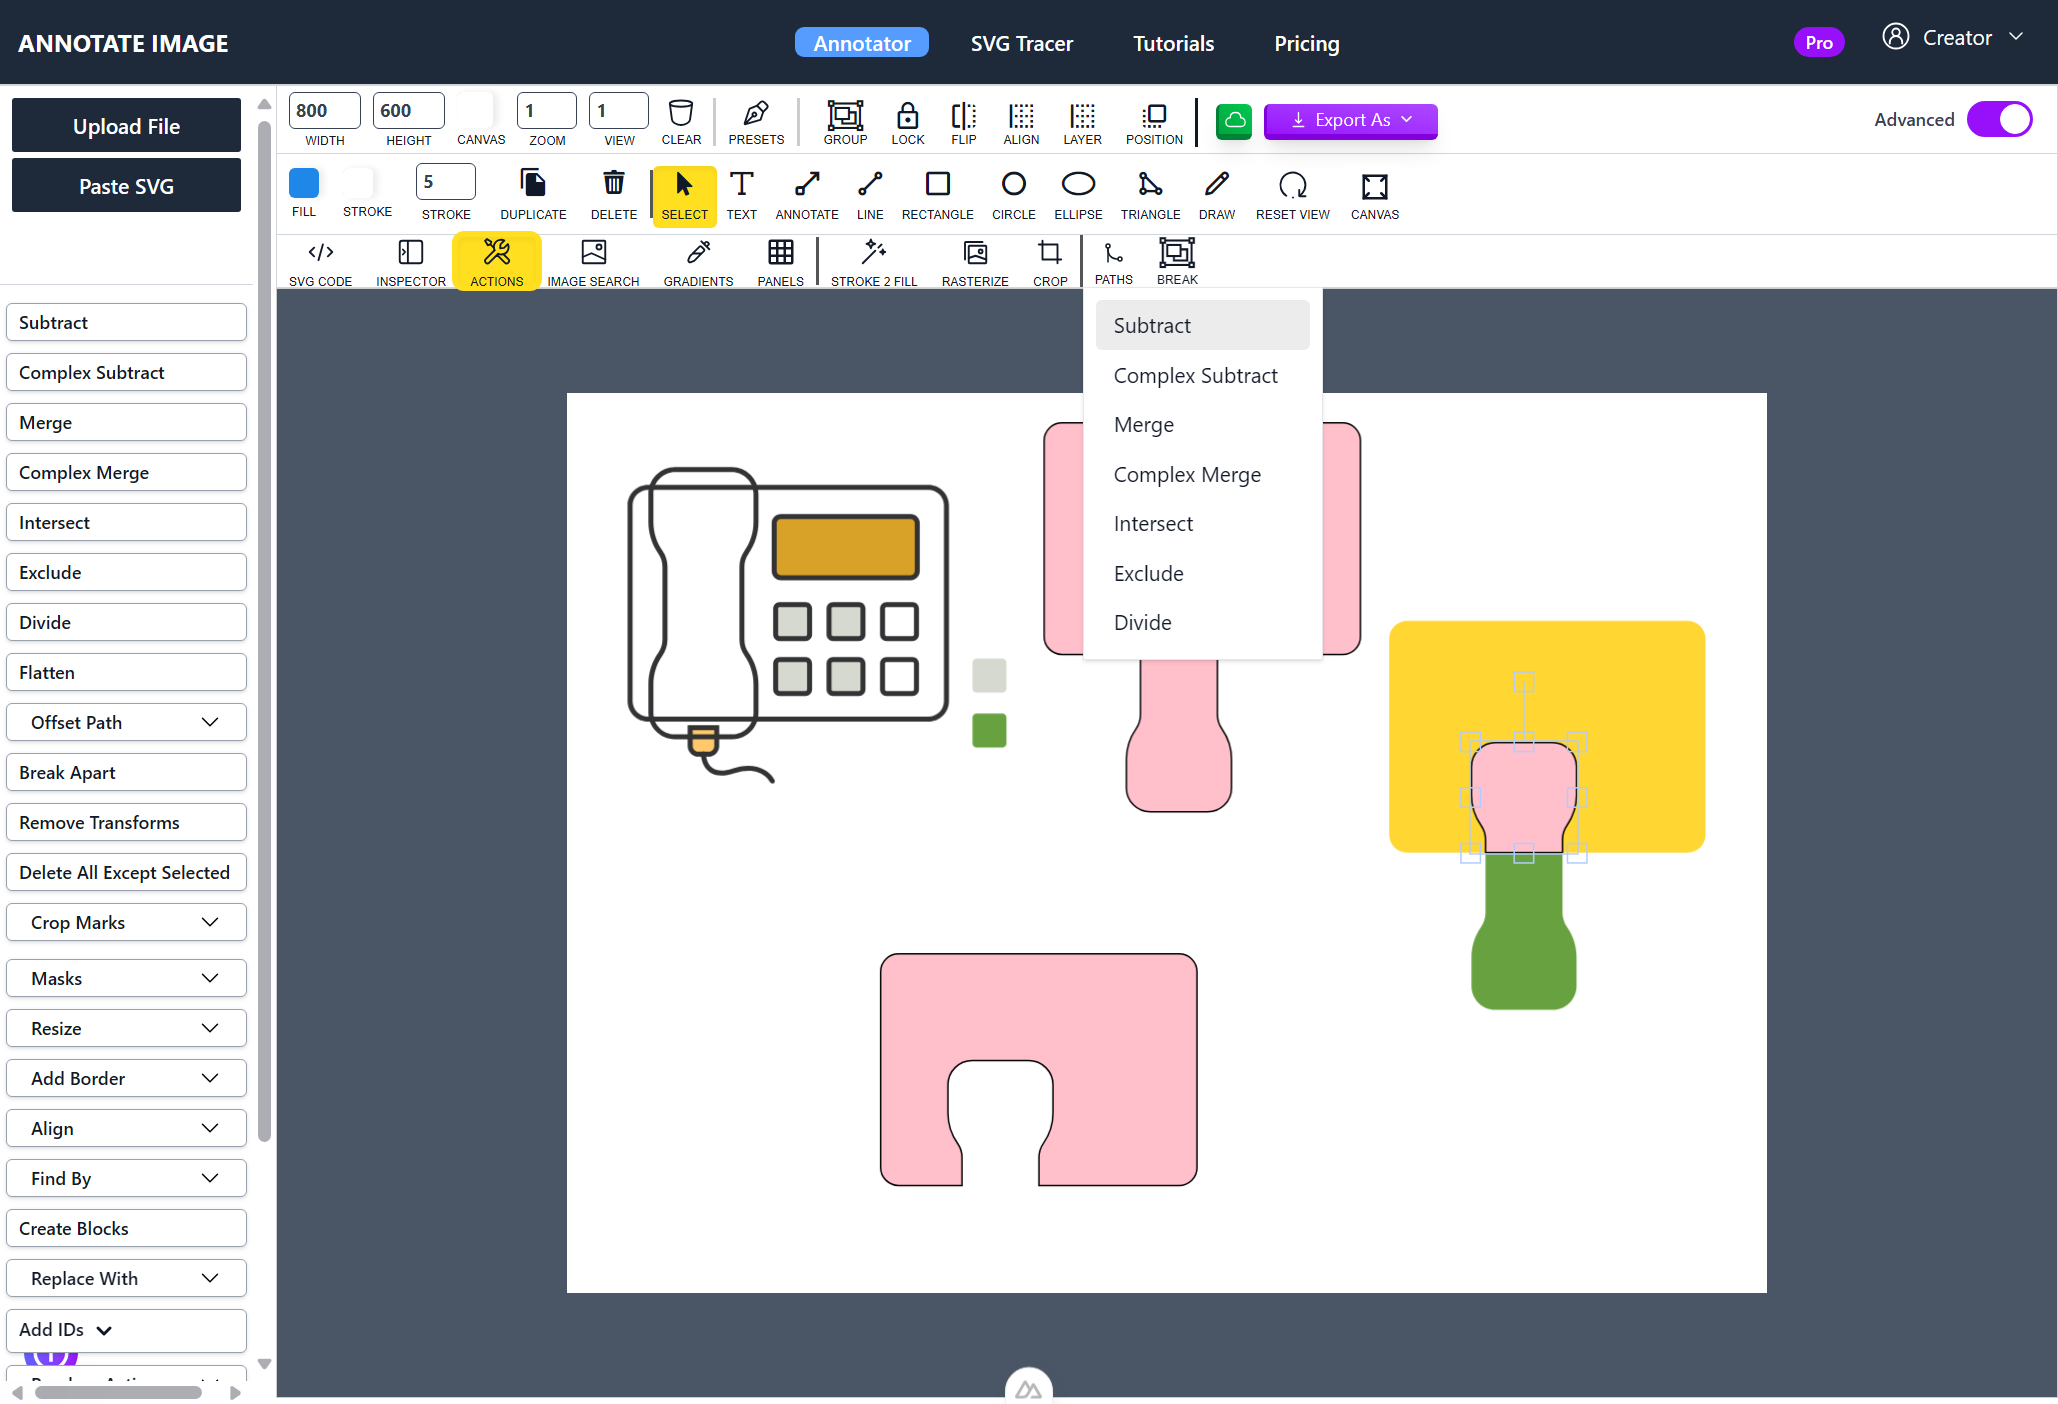Click the Break Apart button
This screenshot has height=1404, width=2058.
point(126,772)
